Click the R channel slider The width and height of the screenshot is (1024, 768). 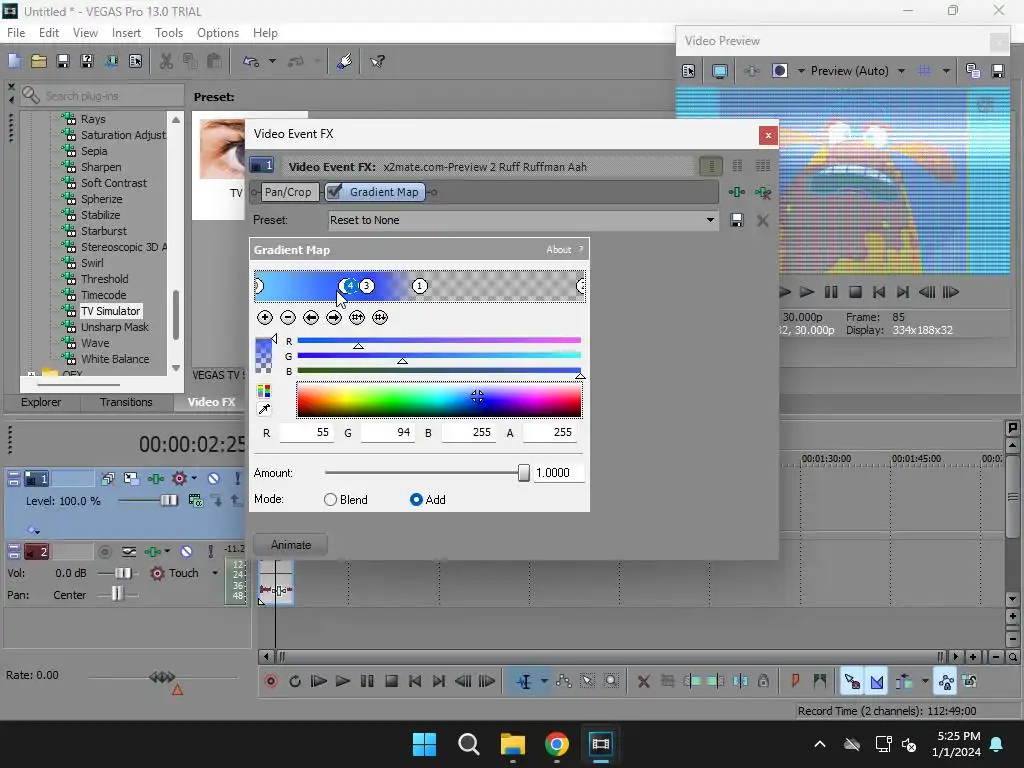[439, 340]
